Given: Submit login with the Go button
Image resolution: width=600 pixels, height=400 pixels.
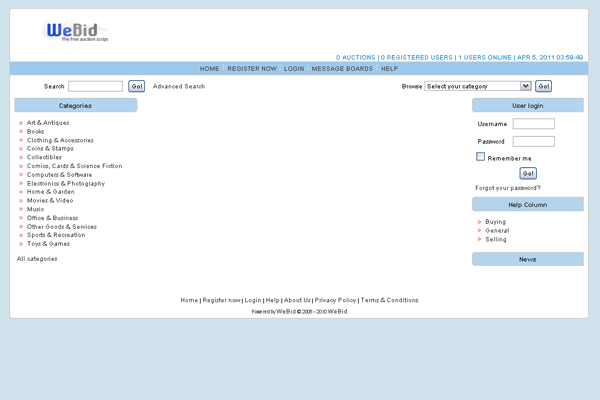Looking at the screenshot, I should pos(528,173).
